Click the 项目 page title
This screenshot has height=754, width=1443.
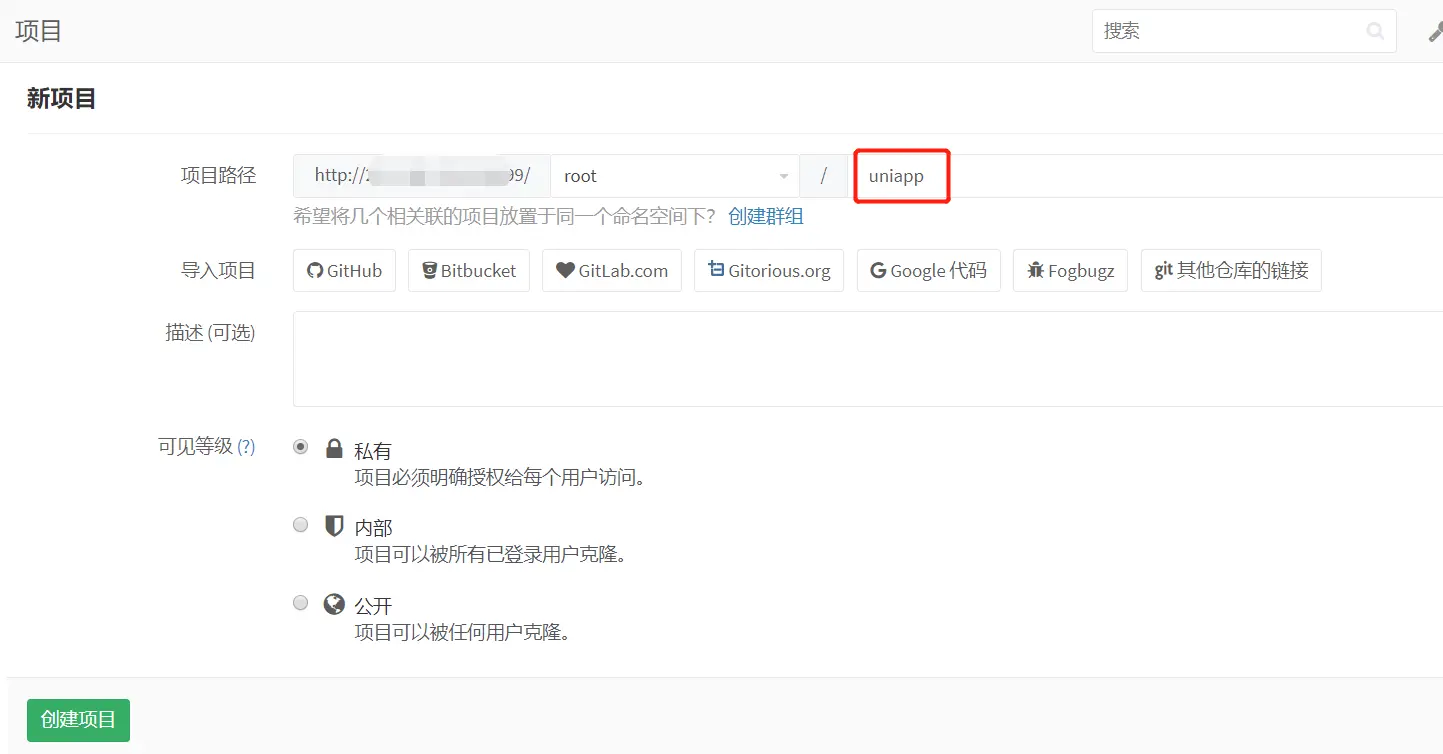(39, 31)
